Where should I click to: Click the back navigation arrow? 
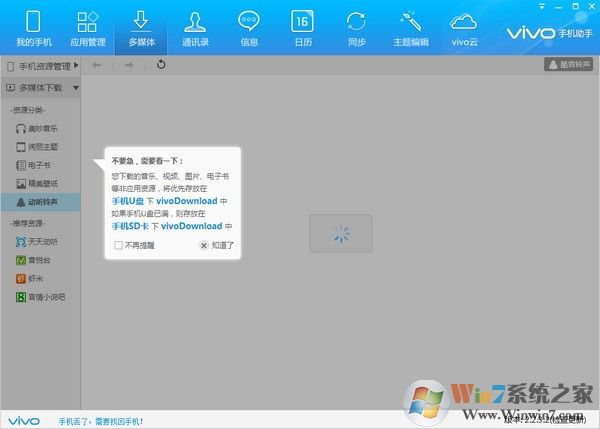point(96,65)
